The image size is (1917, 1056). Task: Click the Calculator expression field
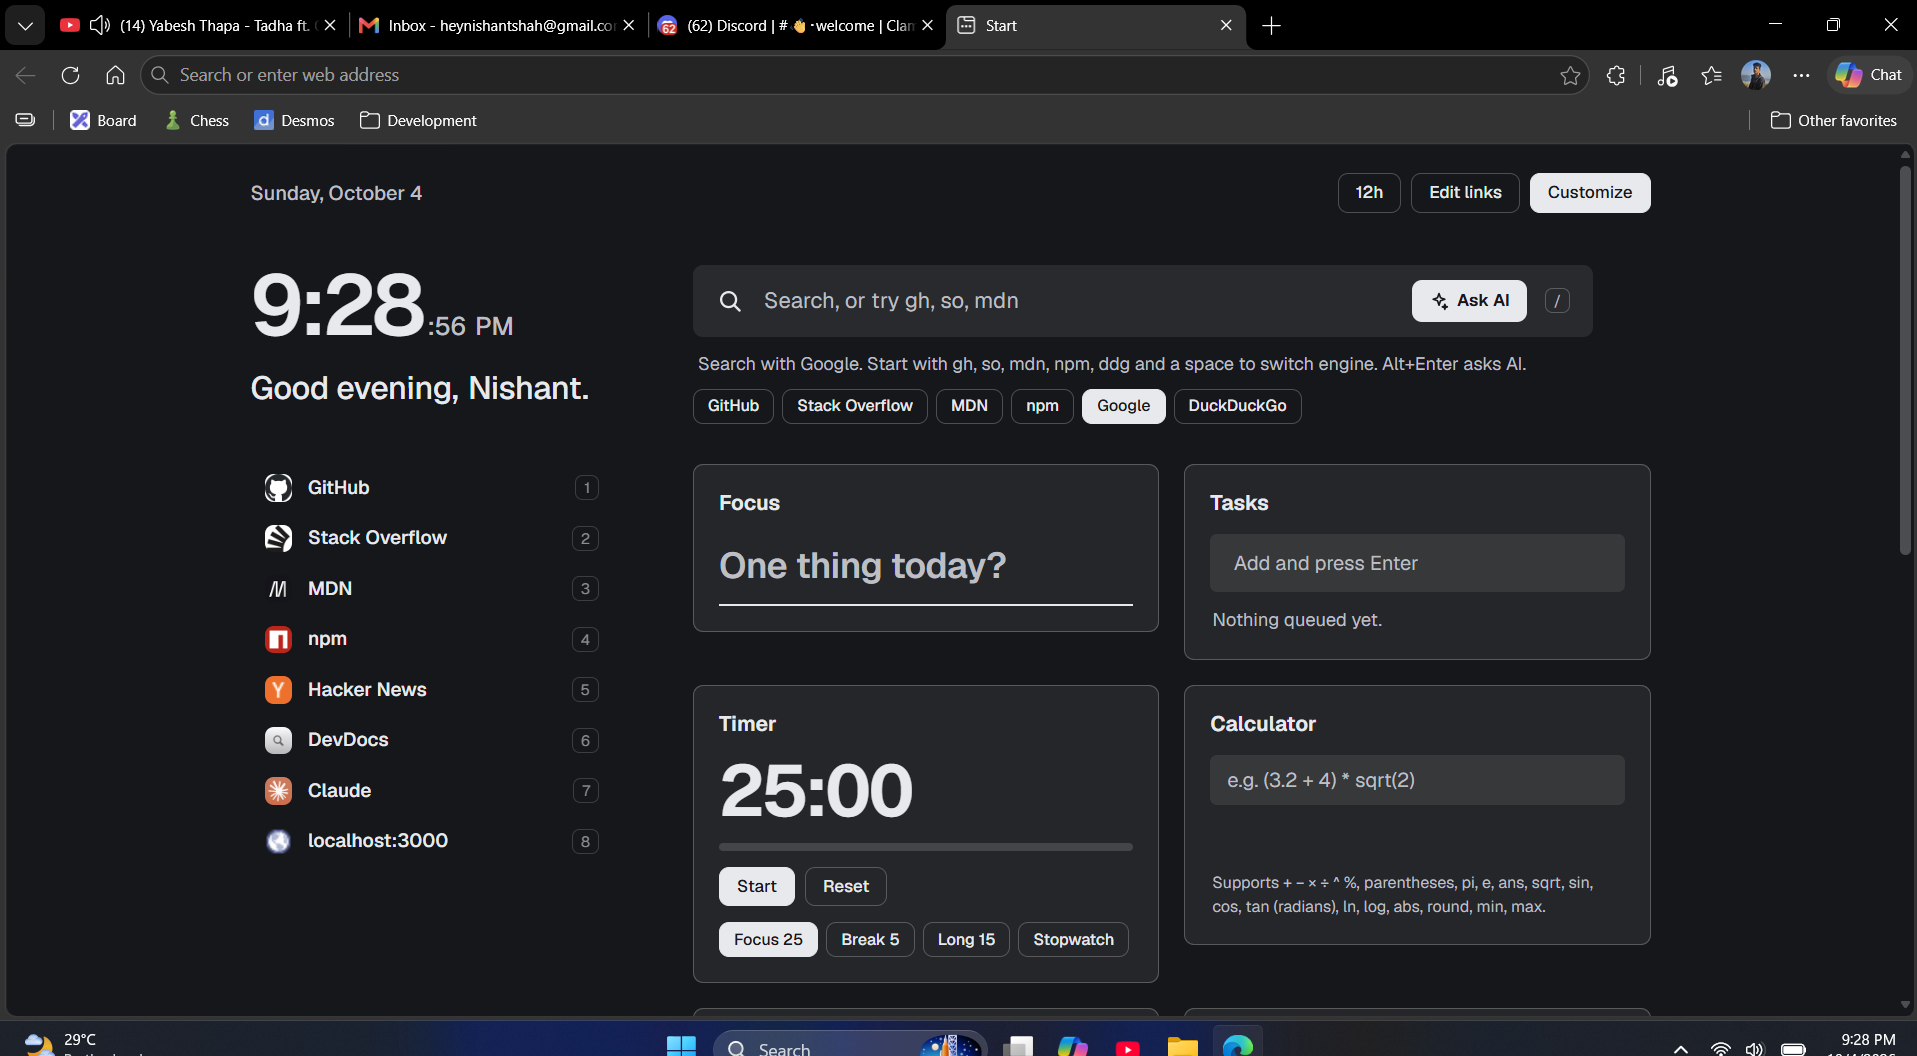click(x=1417, y=780)
